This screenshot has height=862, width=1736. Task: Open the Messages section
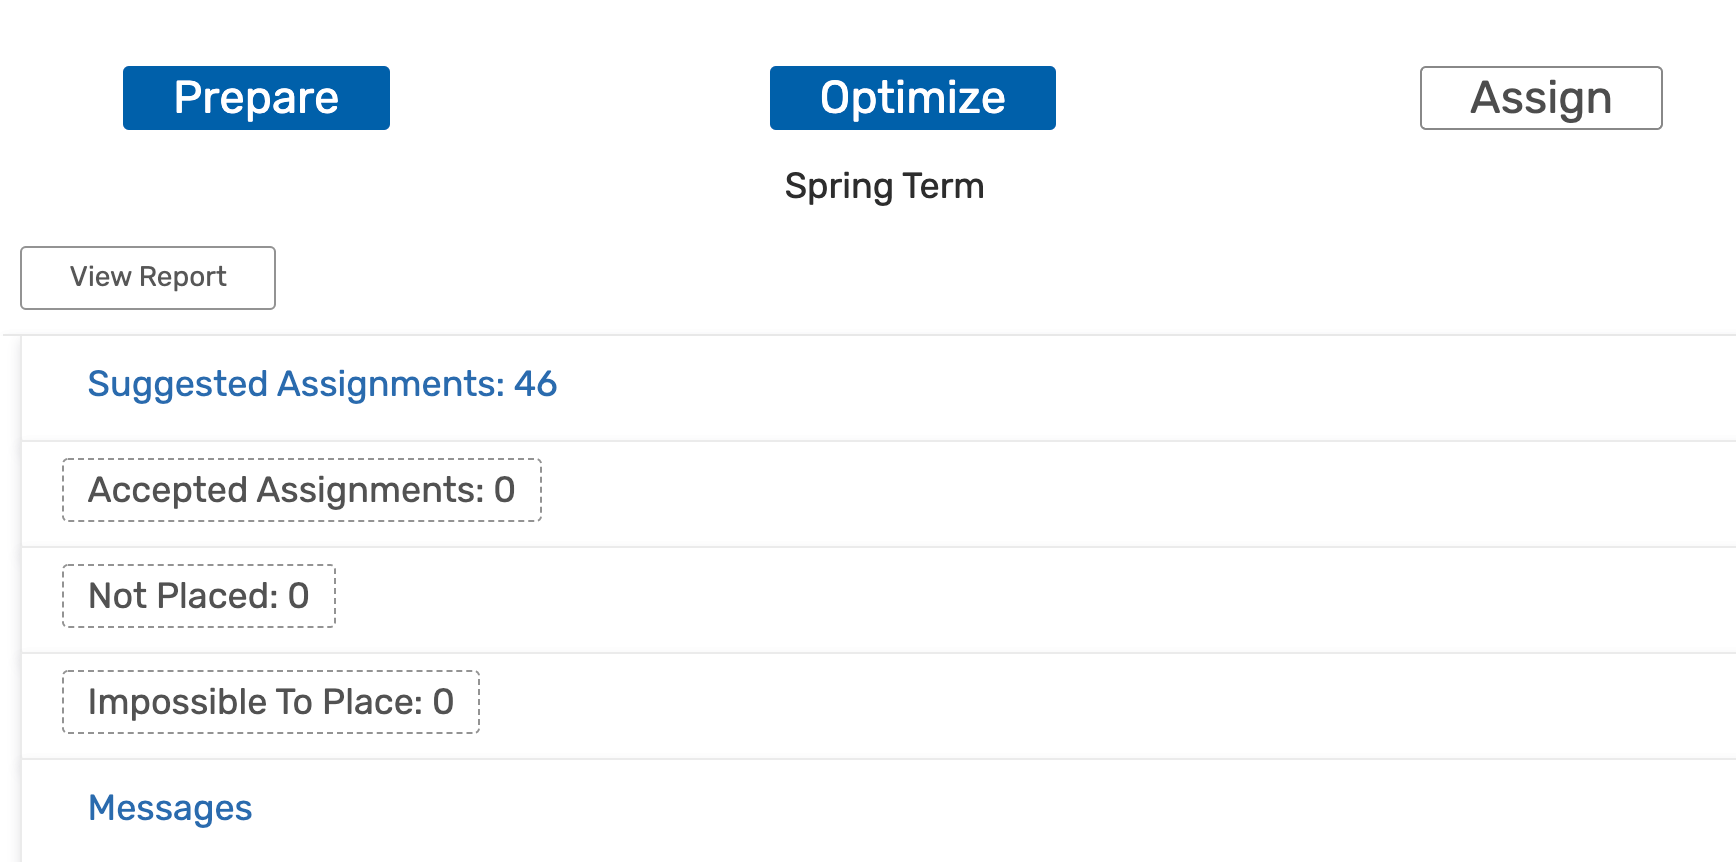(x=170, y=808)
